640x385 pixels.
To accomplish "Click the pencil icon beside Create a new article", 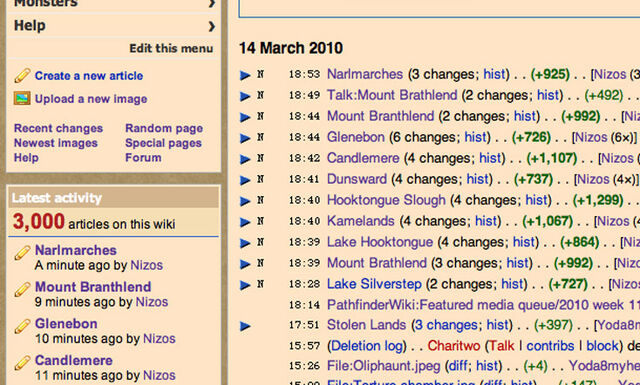I will point(22,76).
